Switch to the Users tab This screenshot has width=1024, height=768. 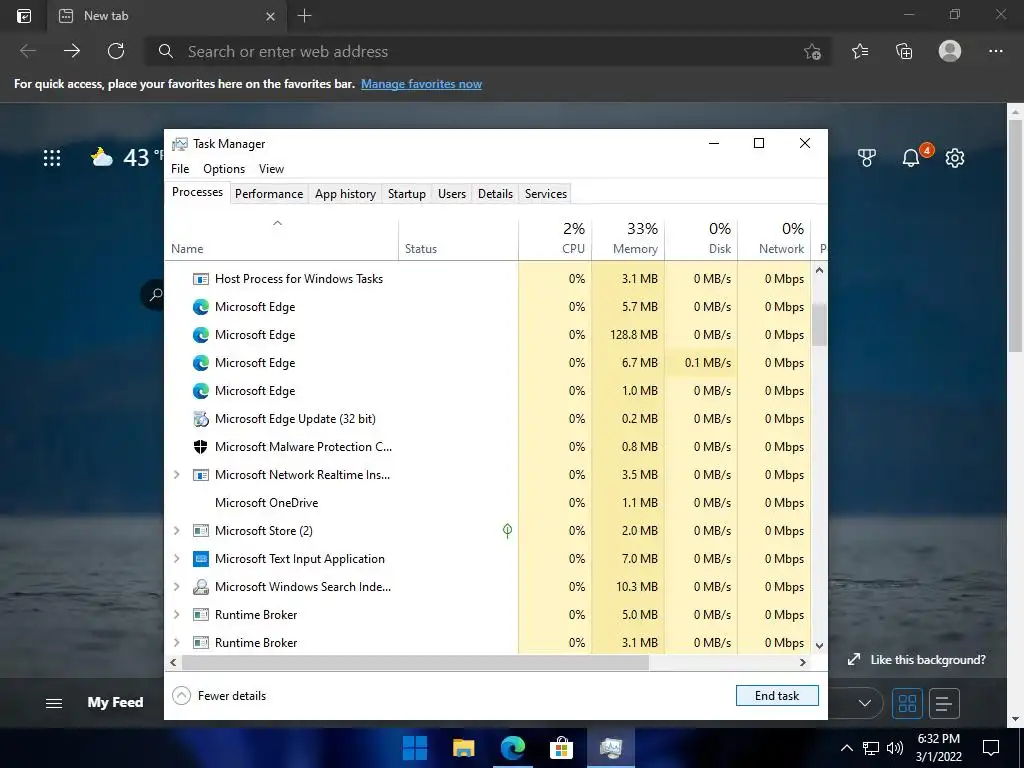452,193
